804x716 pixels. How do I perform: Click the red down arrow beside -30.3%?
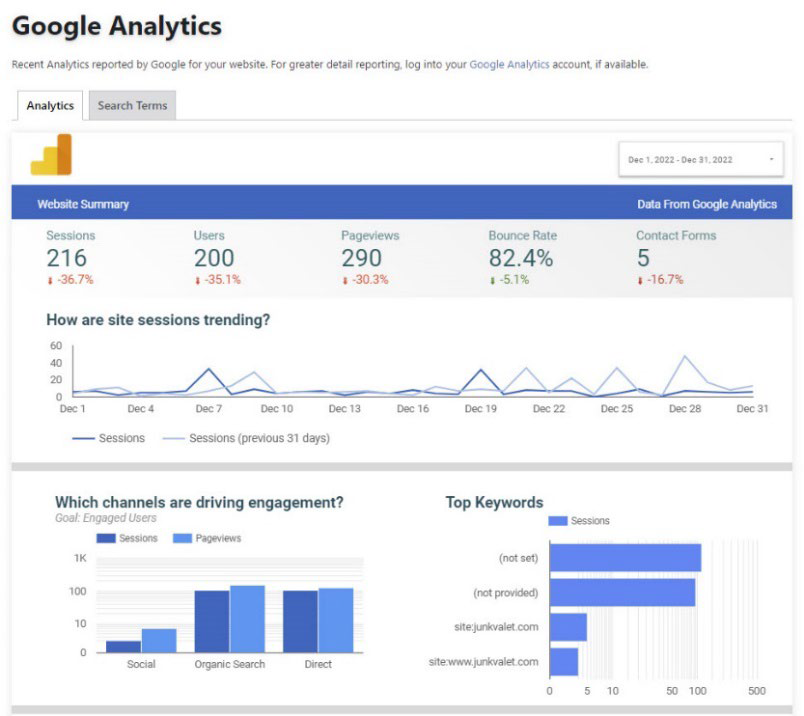(345, 281)
